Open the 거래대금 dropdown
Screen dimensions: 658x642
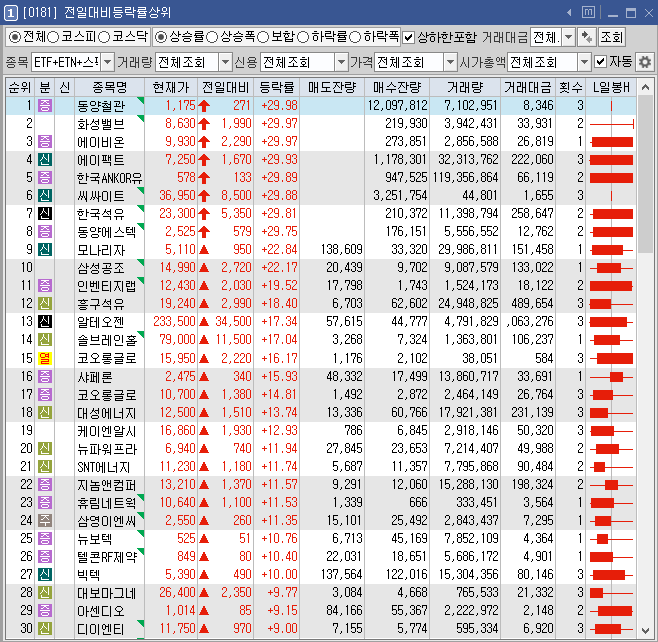click(568, 37)
